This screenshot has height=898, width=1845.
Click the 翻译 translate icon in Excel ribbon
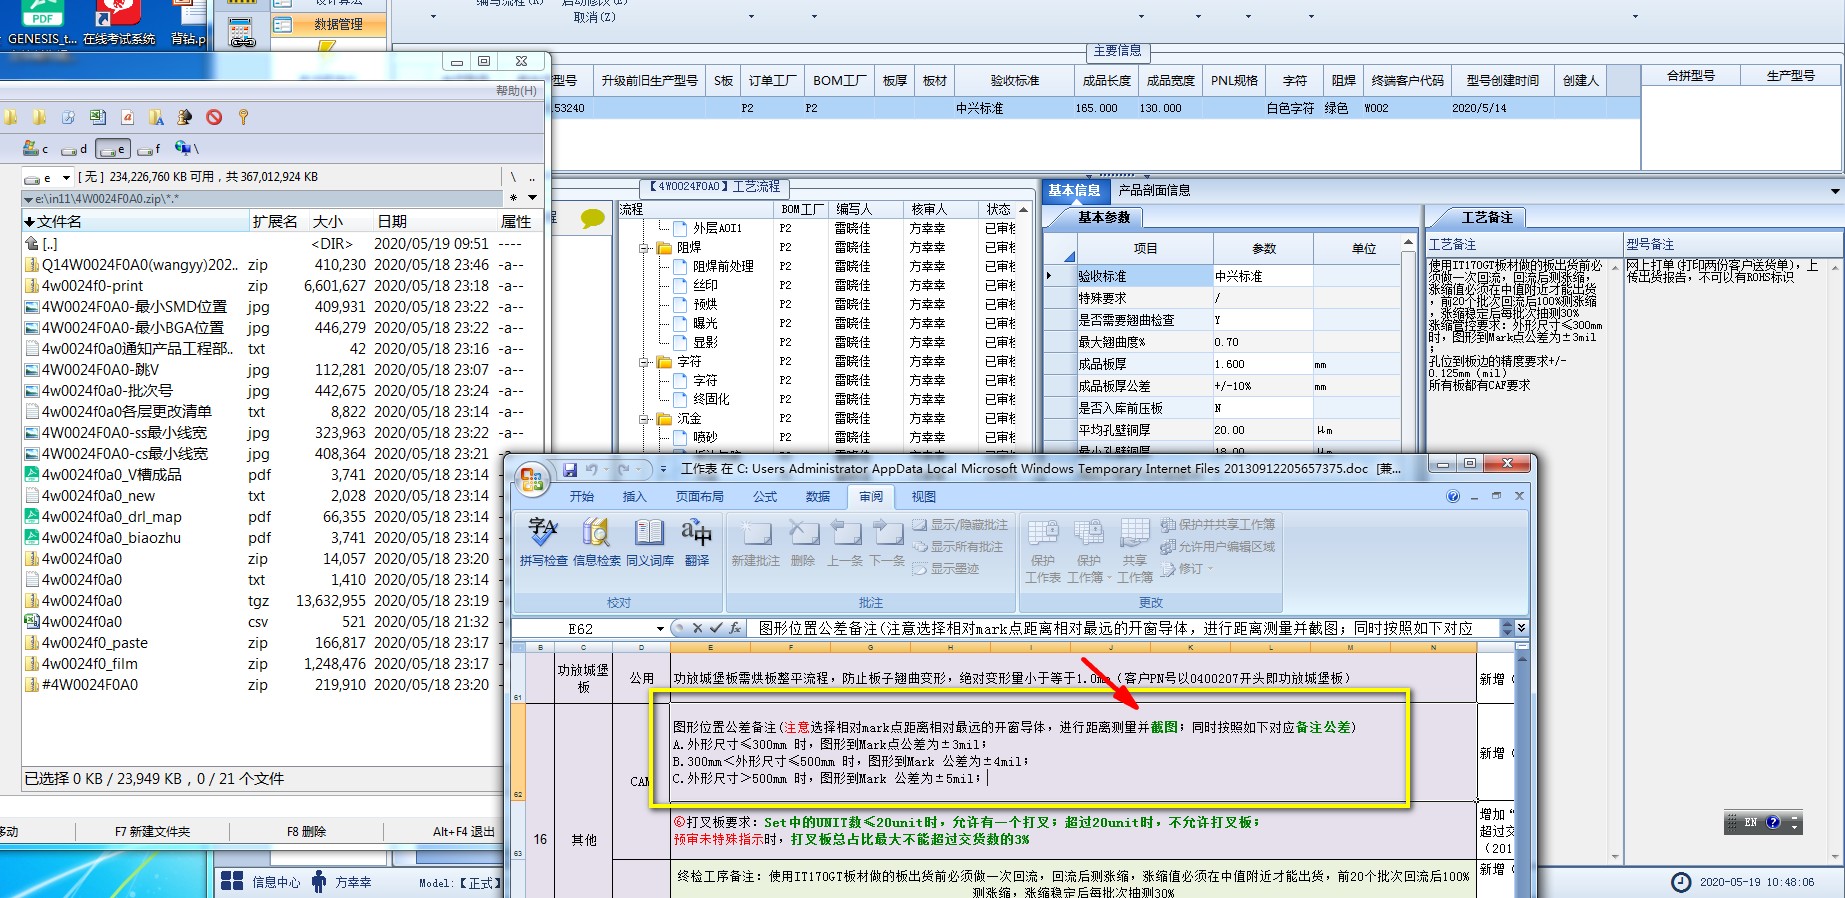point(697,541)
